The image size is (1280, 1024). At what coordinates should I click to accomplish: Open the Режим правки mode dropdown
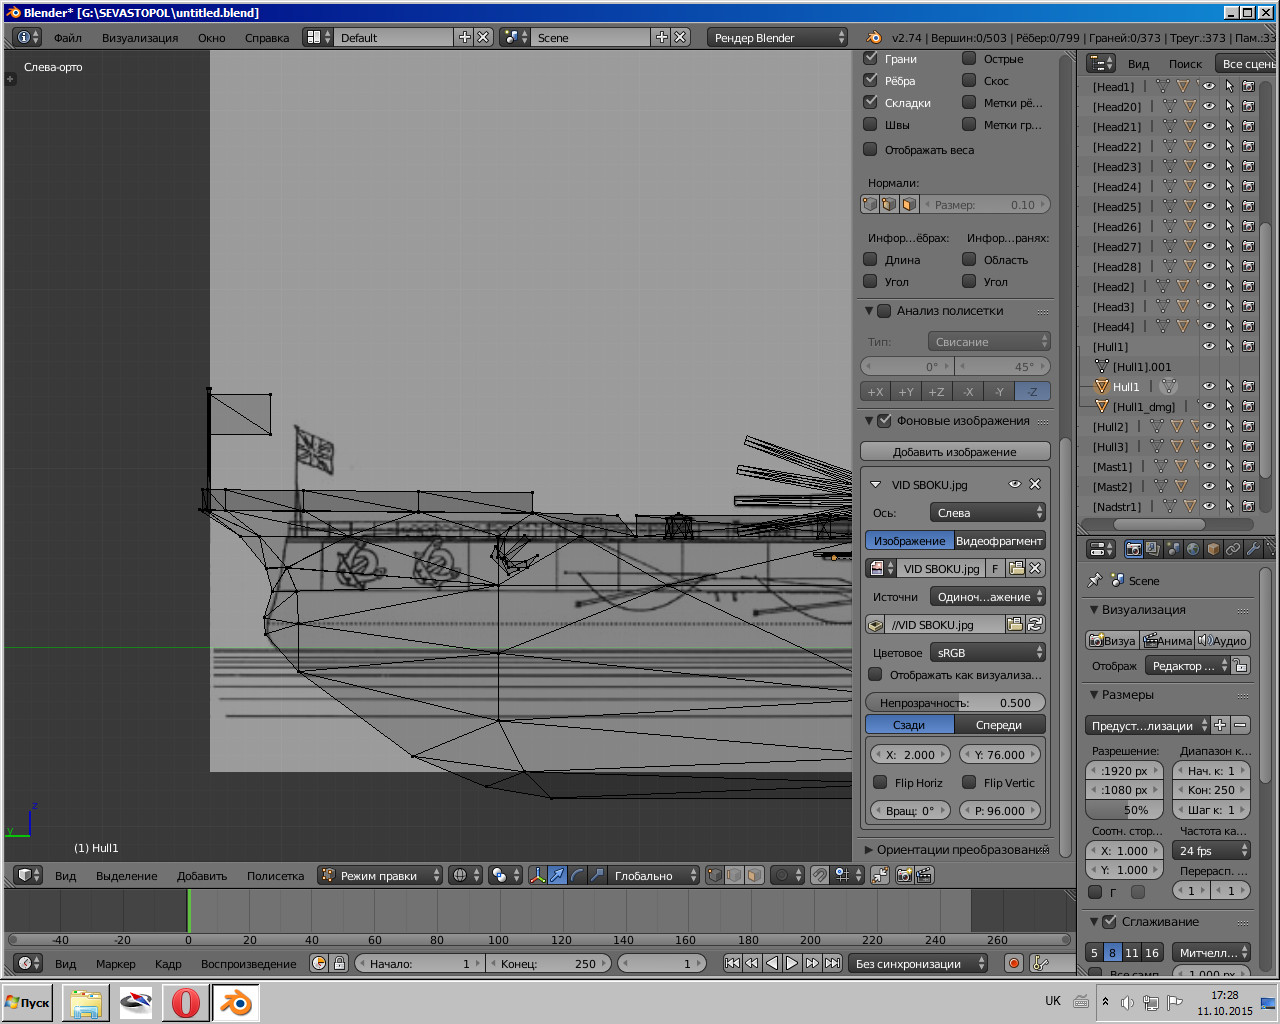(380, 875)
